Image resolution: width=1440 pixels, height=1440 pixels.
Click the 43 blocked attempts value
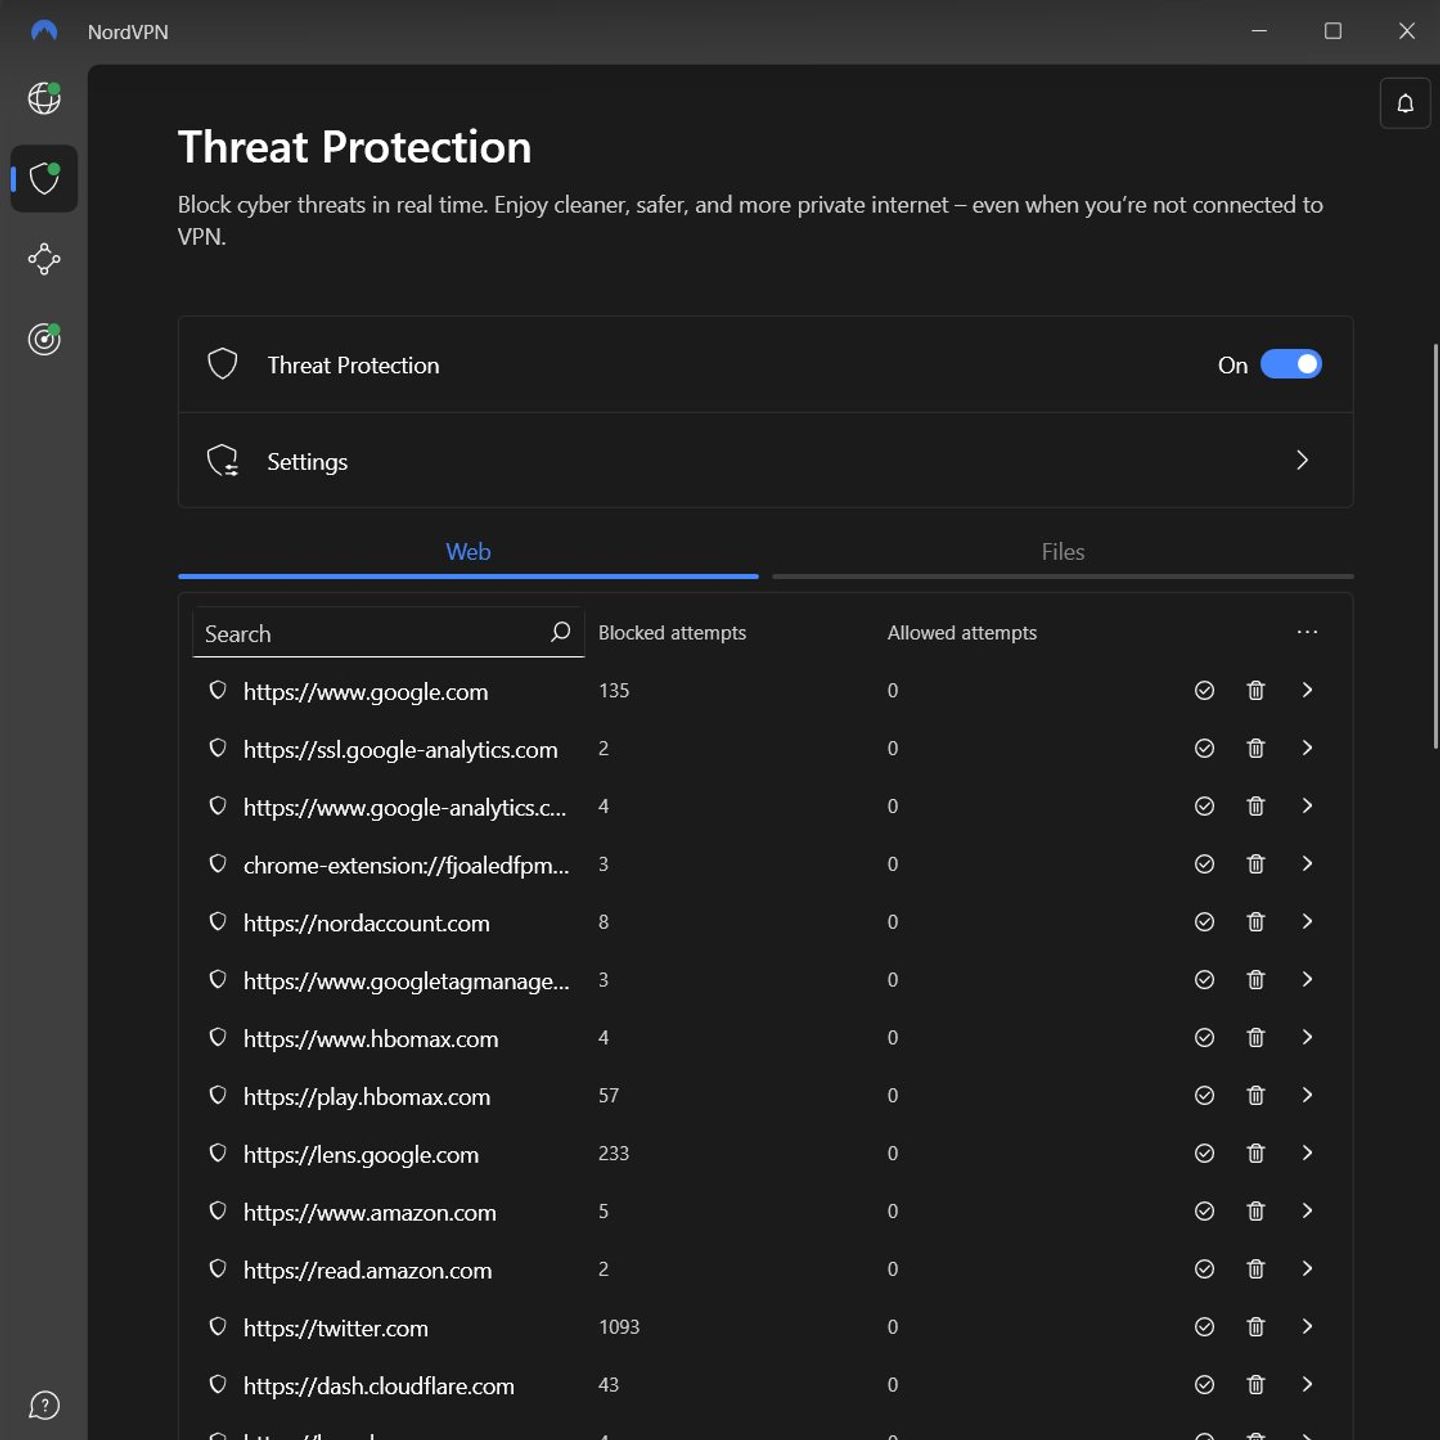[609, 1385]
